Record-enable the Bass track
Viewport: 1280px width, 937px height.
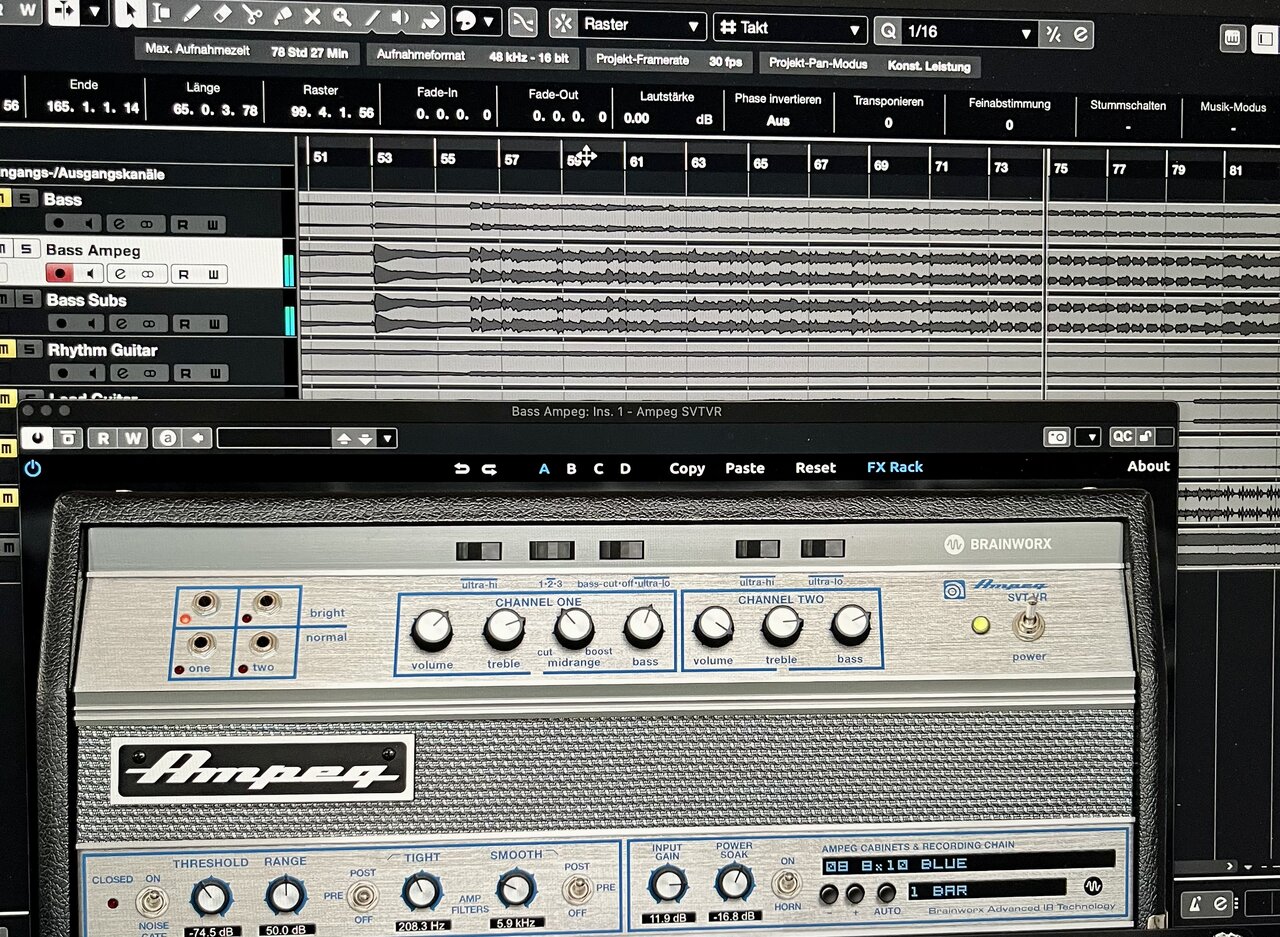coord(59,223)
